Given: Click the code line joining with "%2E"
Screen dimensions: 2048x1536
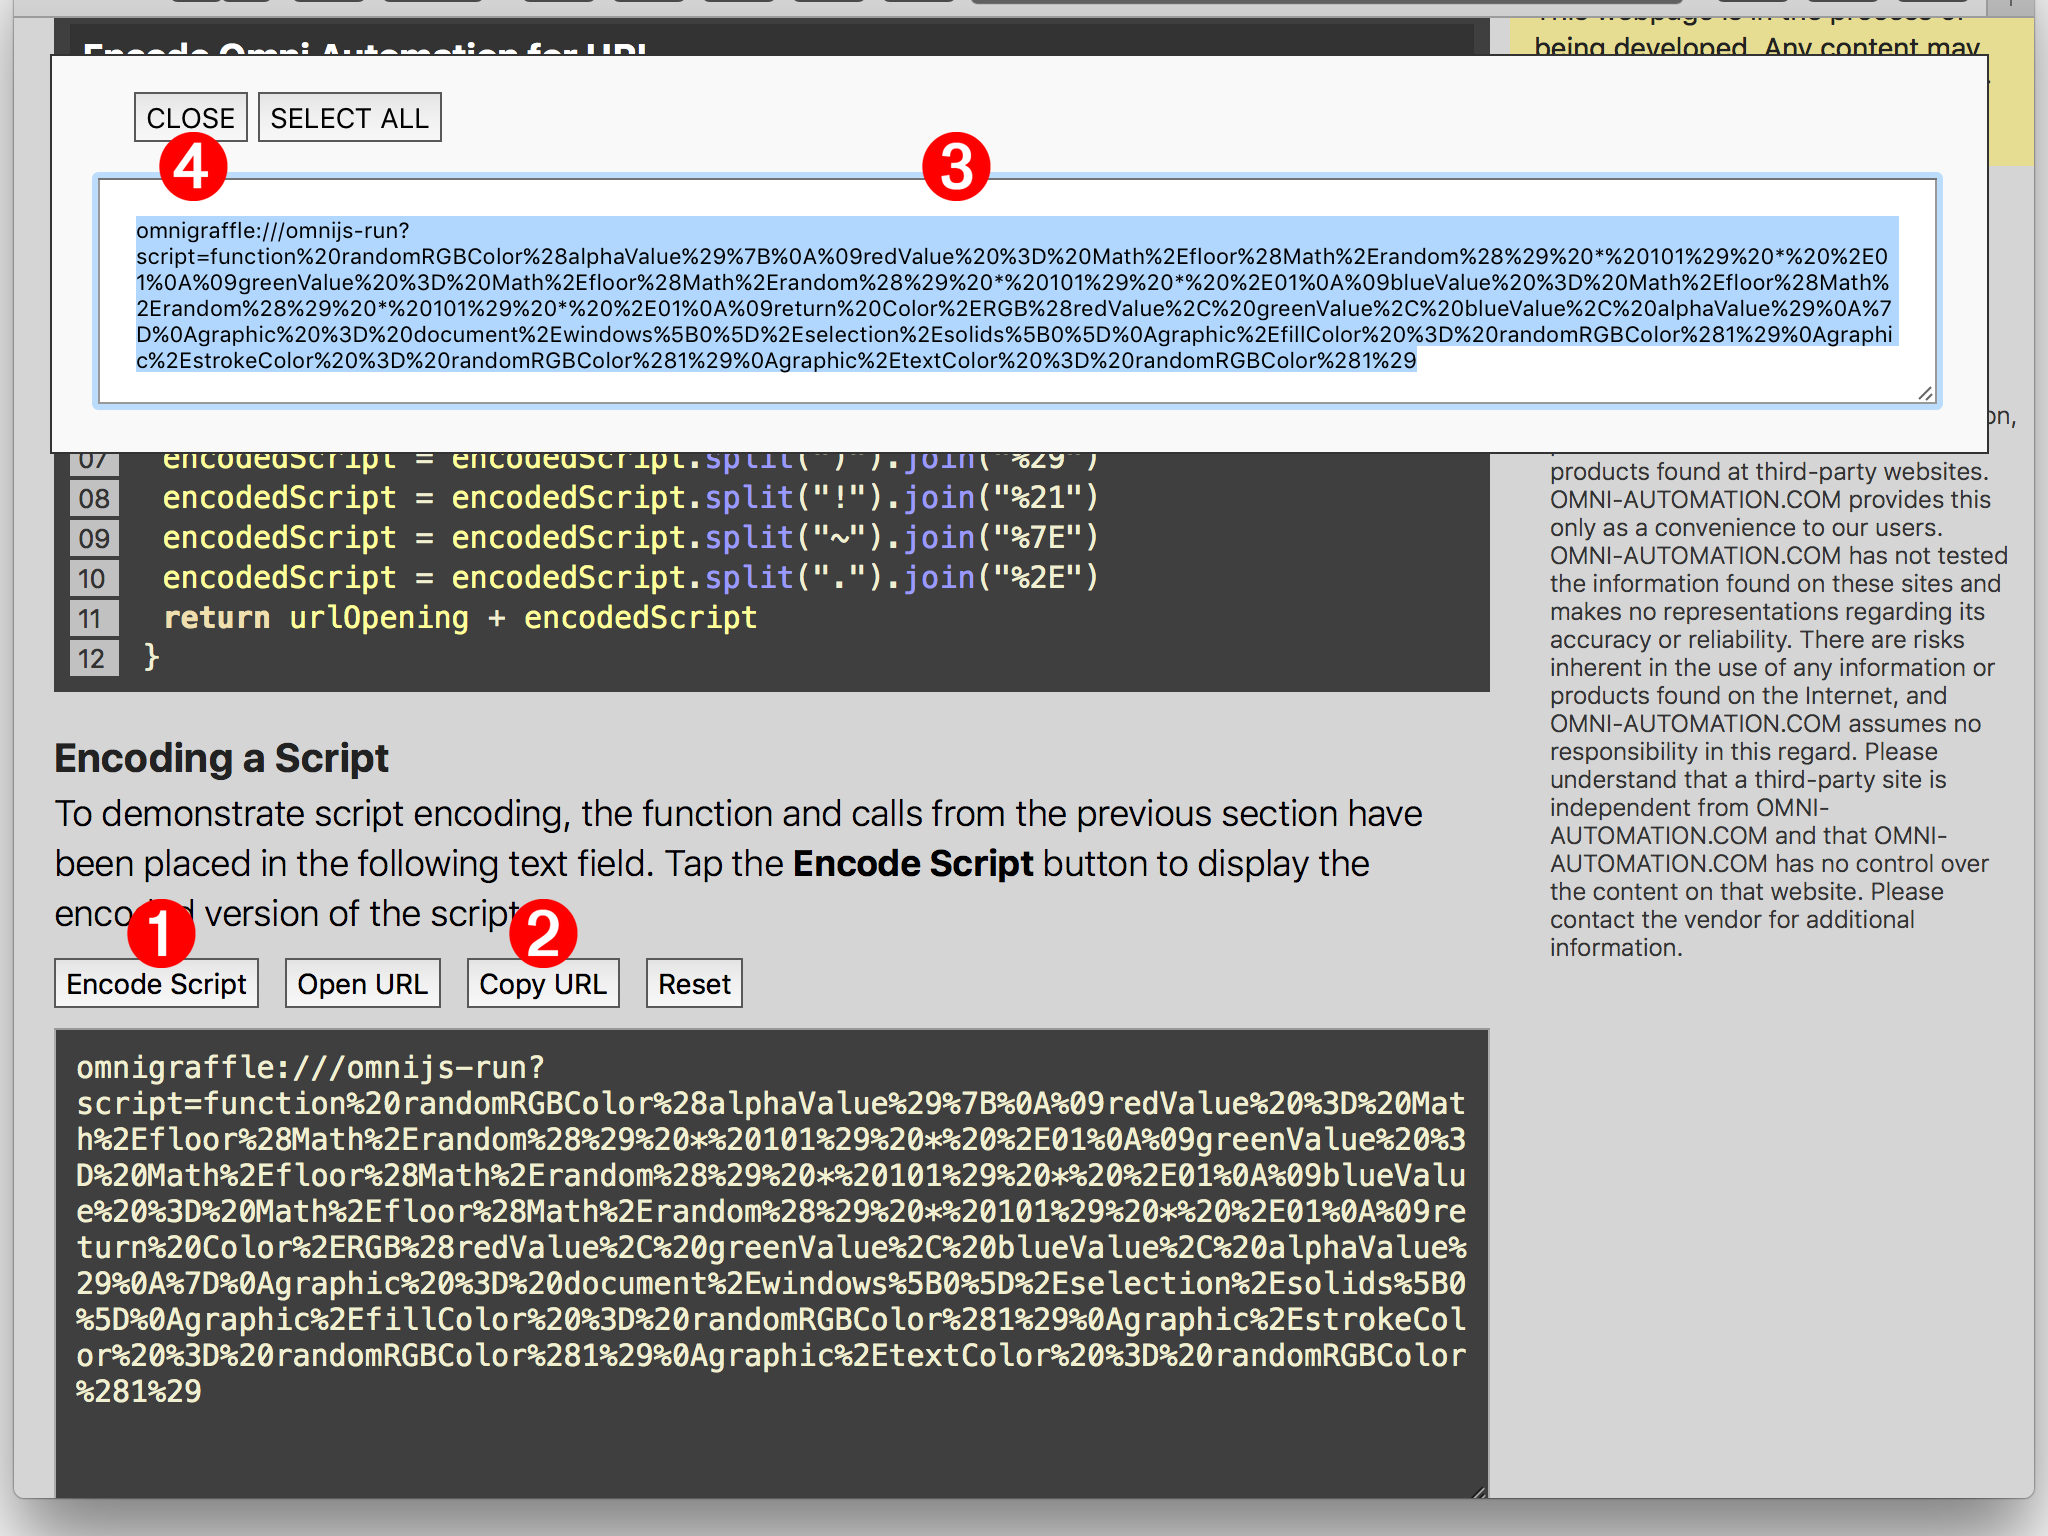Looking at the screenshot, I should pyautogui.click(x=630, y=578).
